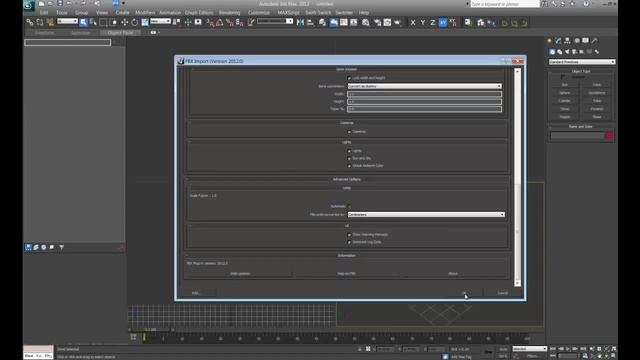Click the keyword search field
The height and width of the screenshot is (360, 640).
(x=505, y=4)
